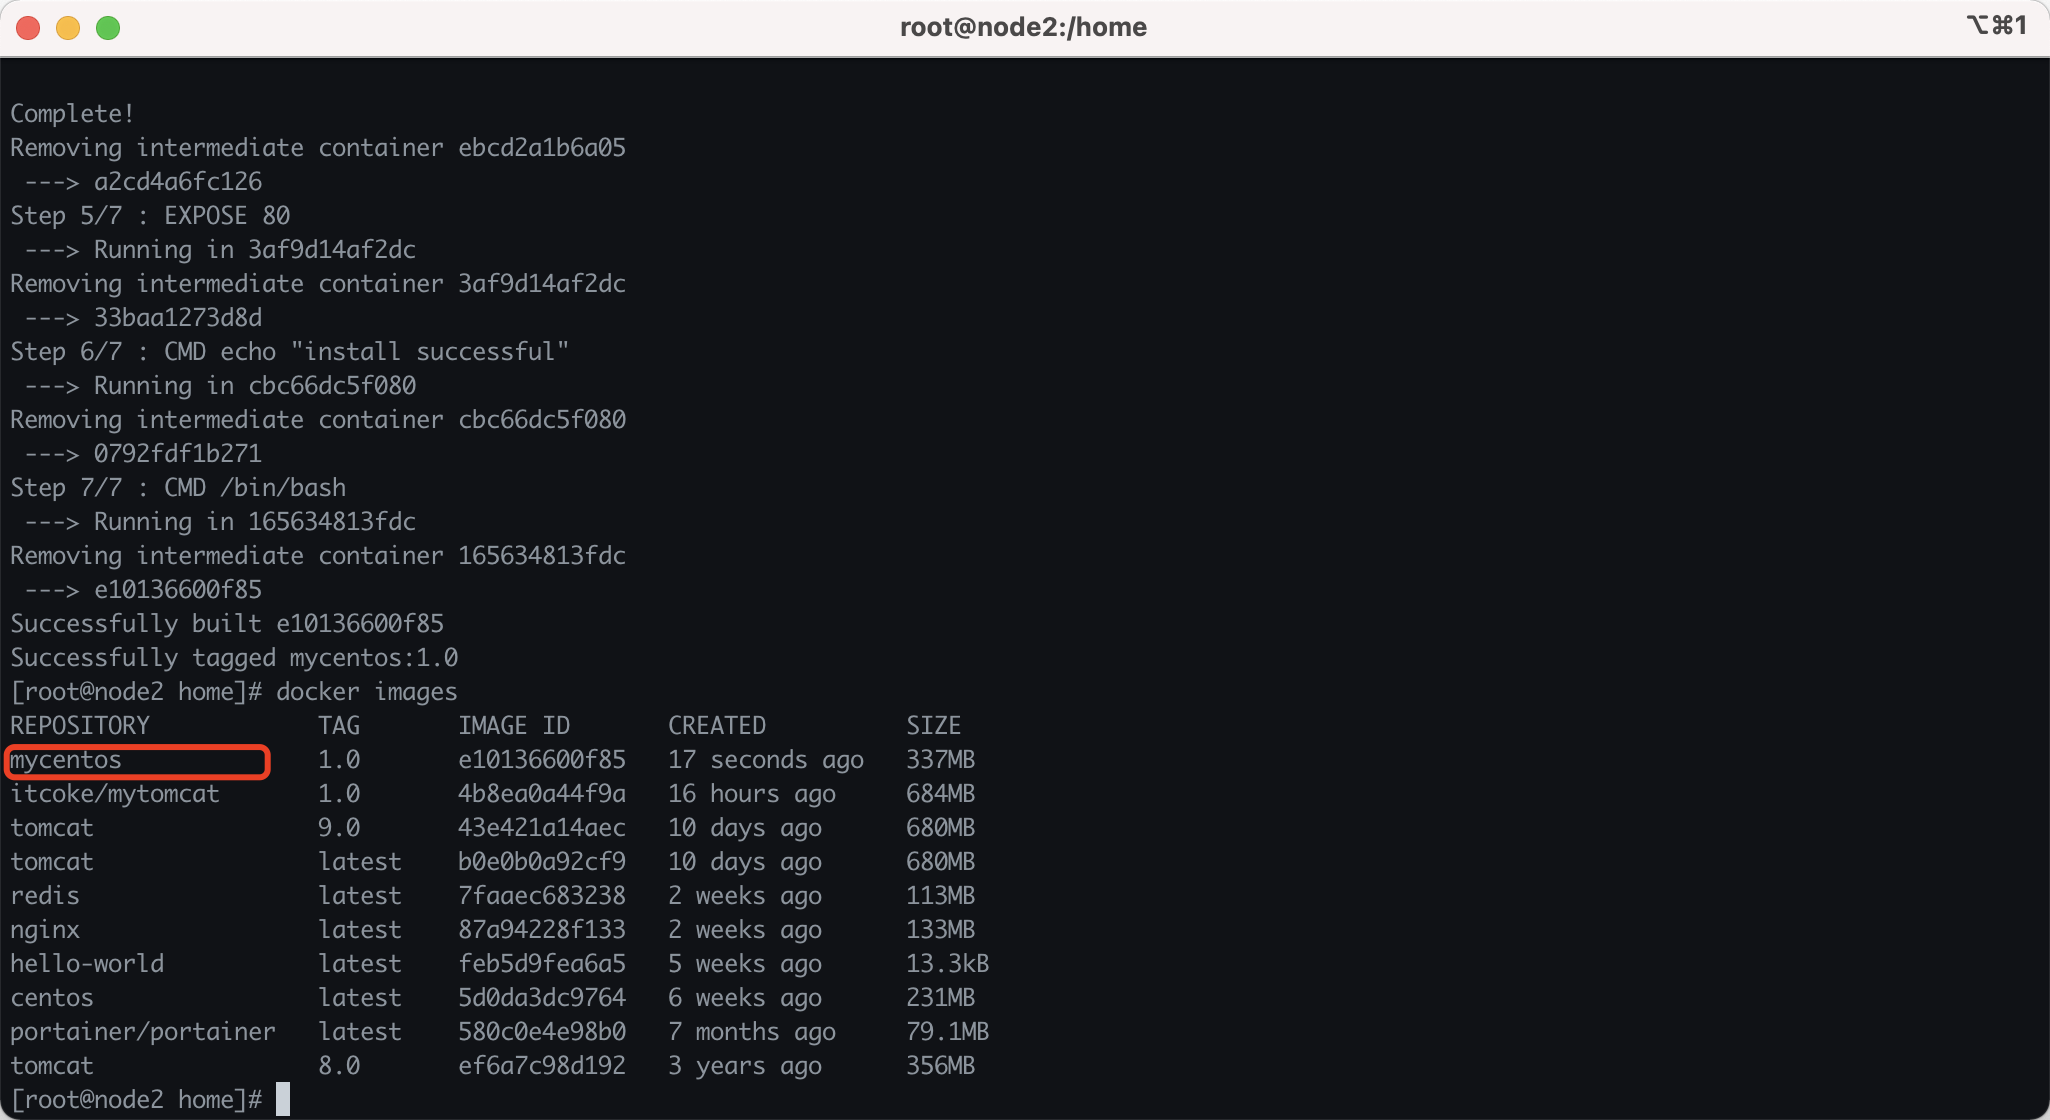Click the 'docker images' command text
This screenshot has height=1120, width=2050.
coord(366,692)
